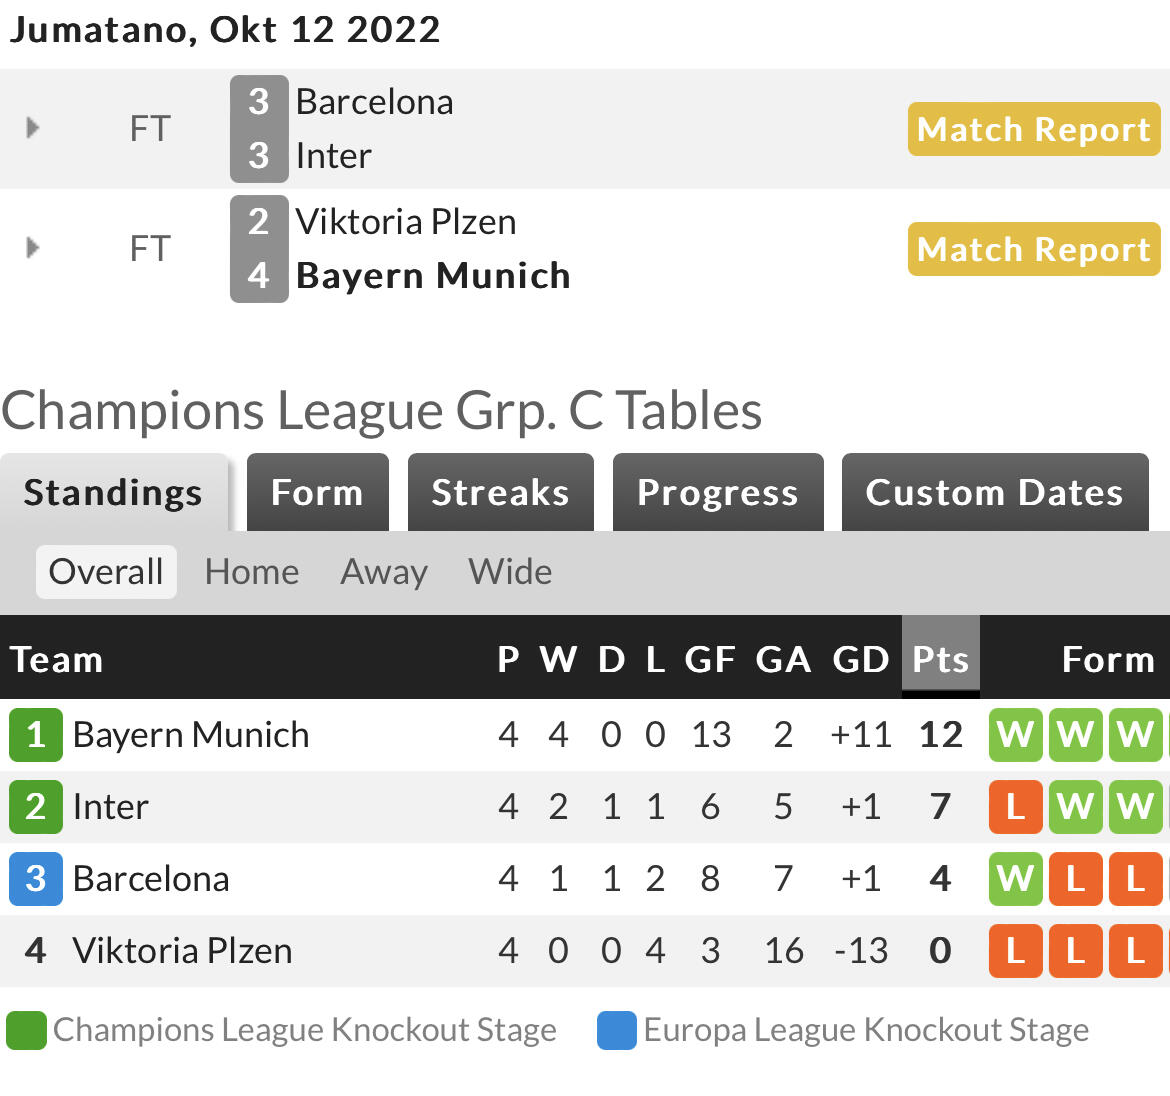
Task: Open the Progress tab
Action: [x=718, y=492]
